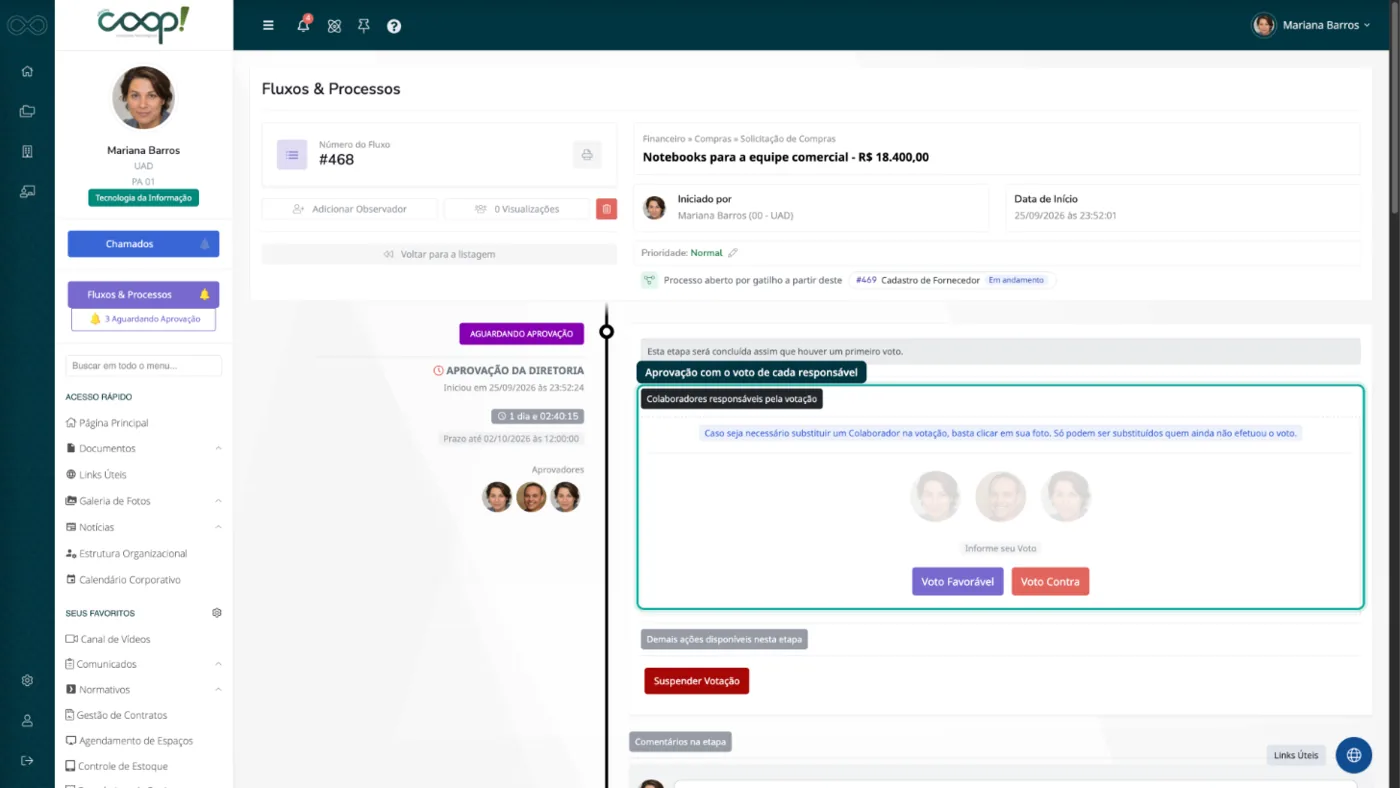Image resolution: width=1400 pixels, height=788 pixels.
Task: Click the user profile icon in dark left rail
Action: (x=27, y=720)
